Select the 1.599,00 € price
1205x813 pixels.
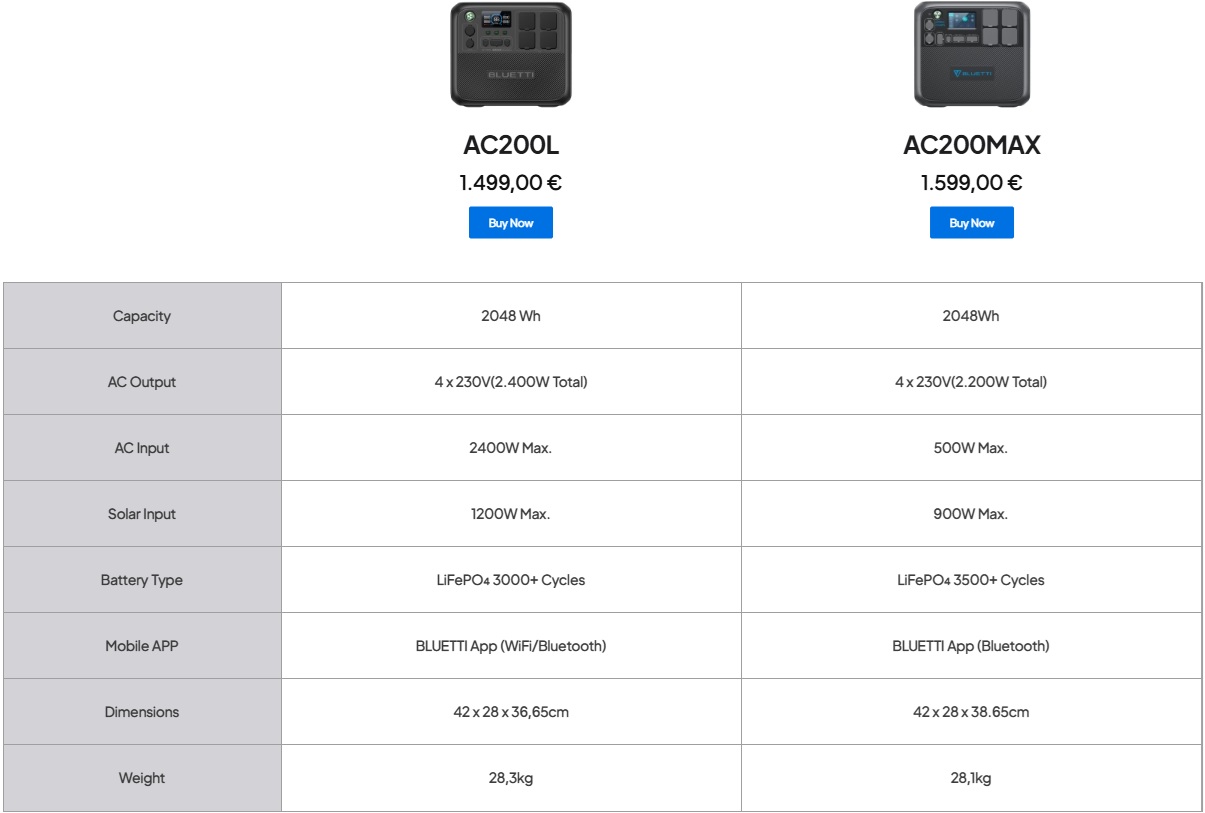(x=972, y=183)
